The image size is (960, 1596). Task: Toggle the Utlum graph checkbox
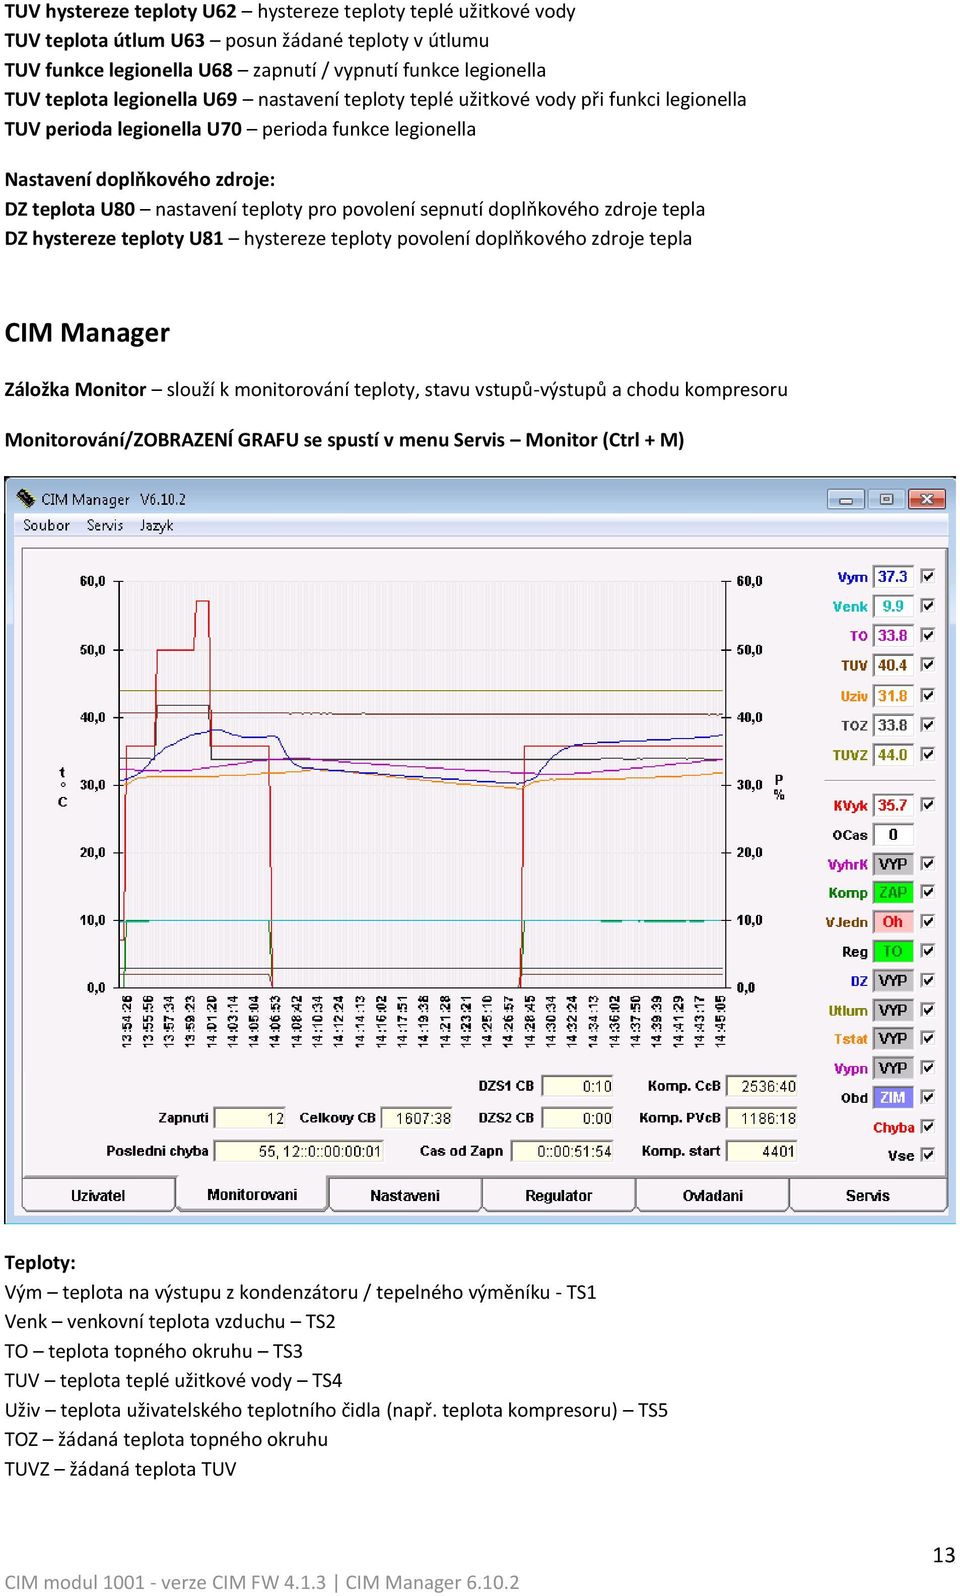point(928,1009)
